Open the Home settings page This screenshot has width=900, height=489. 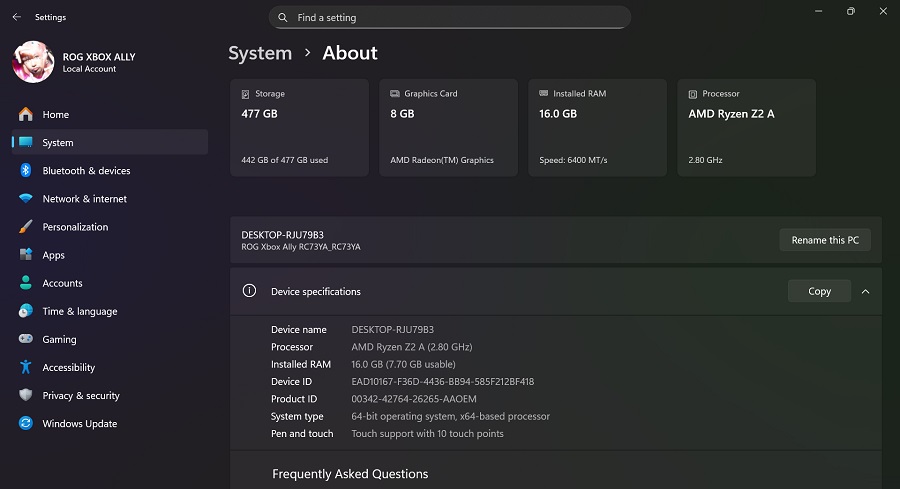56,115
